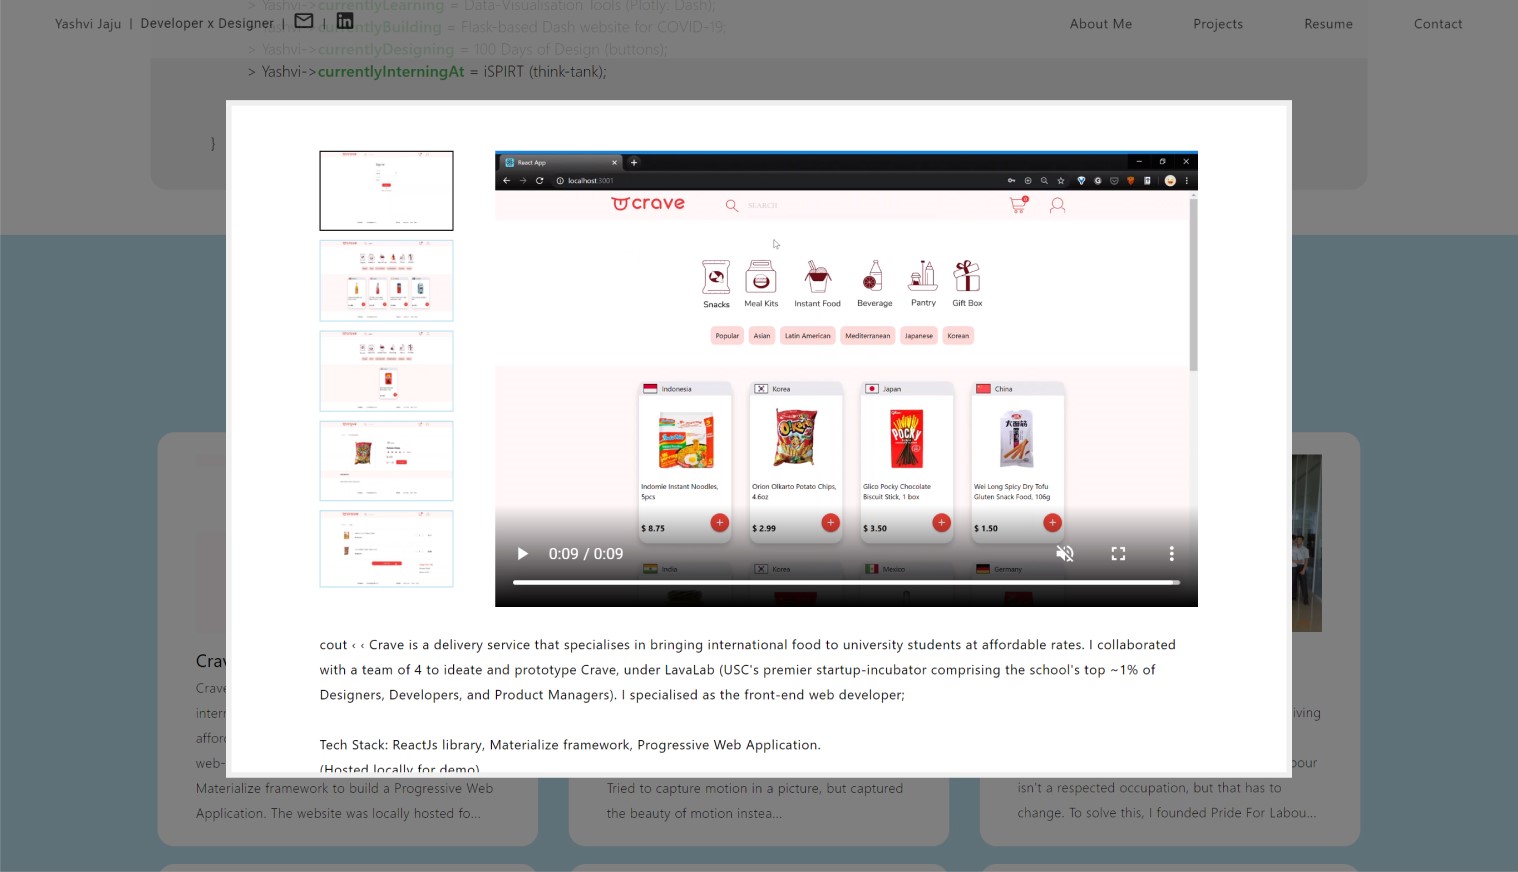Image resolution: width=1518 pixels, height=872 pixels.
Task: Add Orion Olkarto Potato Chips with the plus button
Action: click(830, 522)
